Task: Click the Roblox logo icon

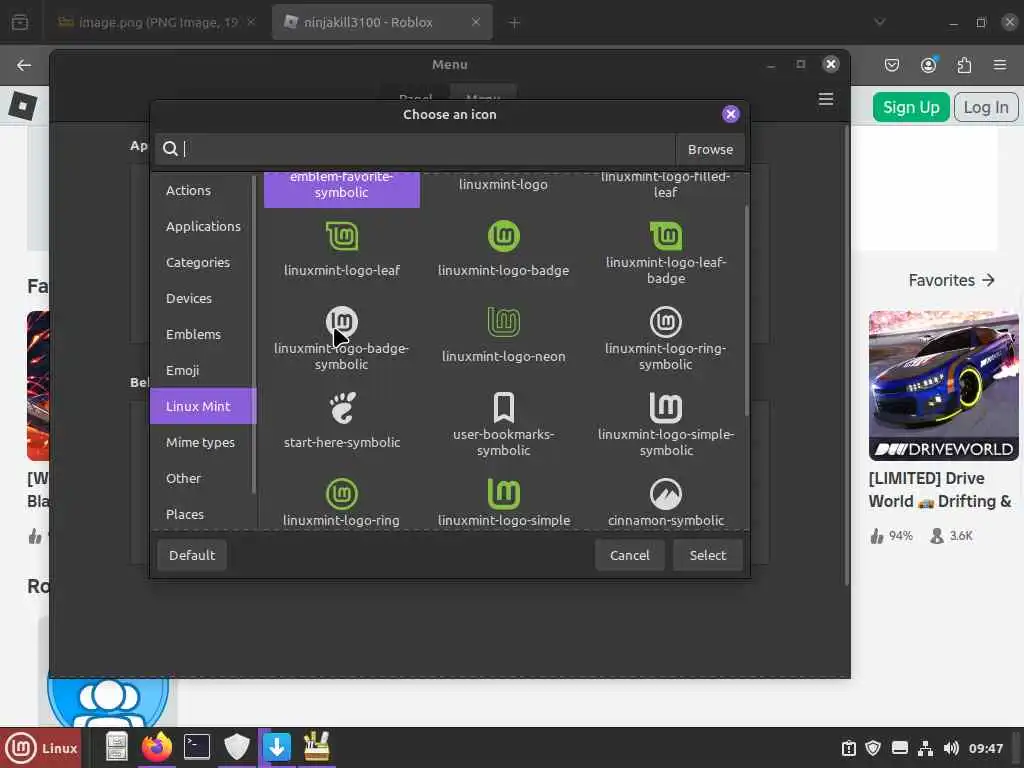Action: coord(23,106)
